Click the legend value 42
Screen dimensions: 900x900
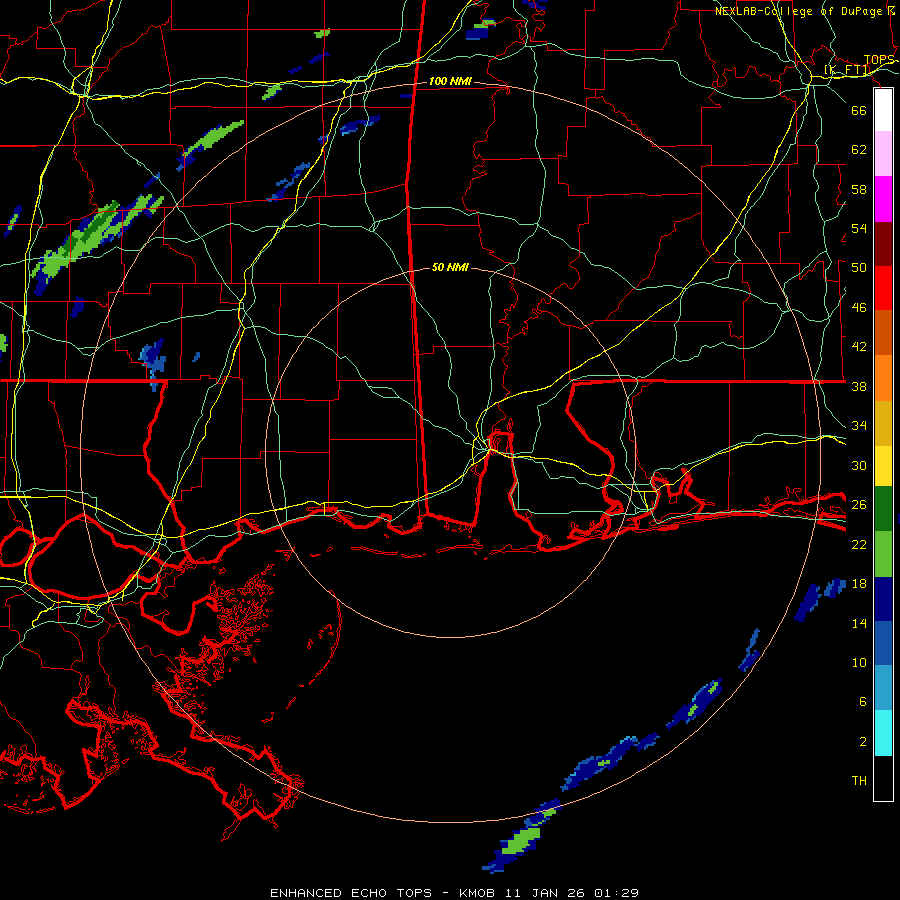[x=859, y=347]
